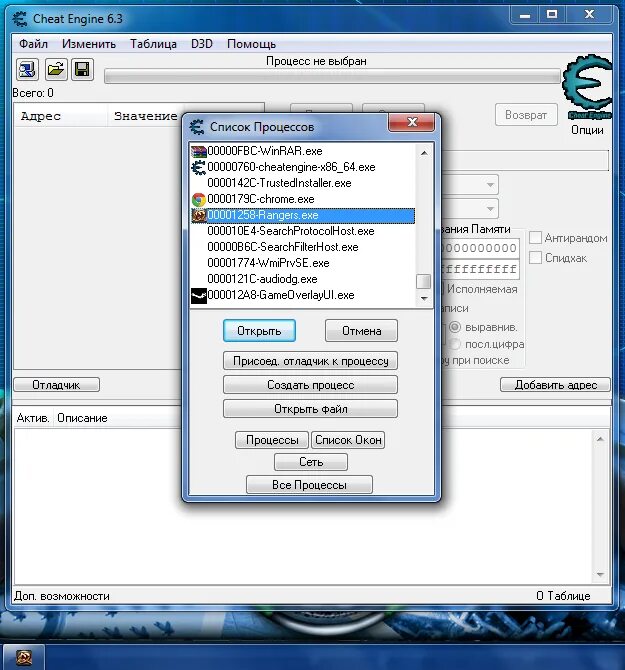Screen dimensions: 625x670
Task: Select 00000FBC-WinRAR.exe in the list
Action: coord(302,151)
